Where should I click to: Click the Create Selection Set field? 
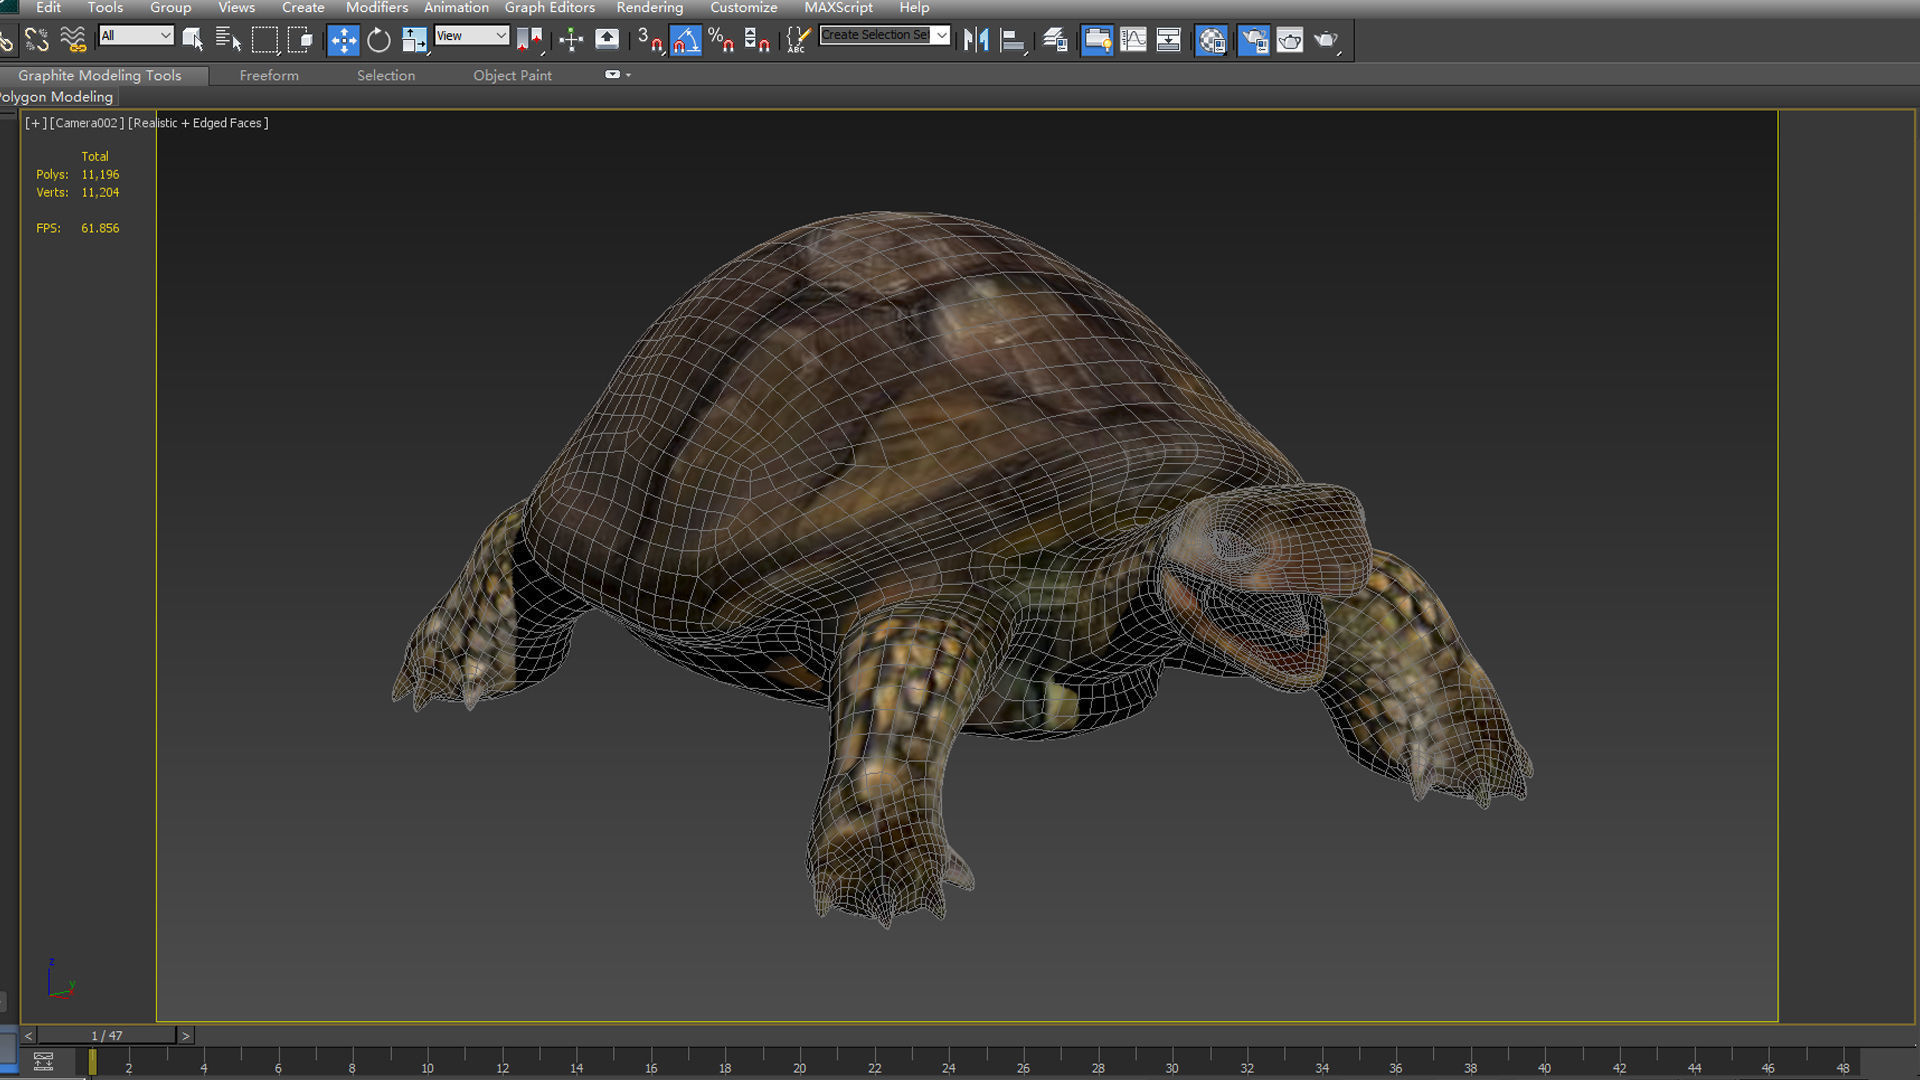coord(875,35)
